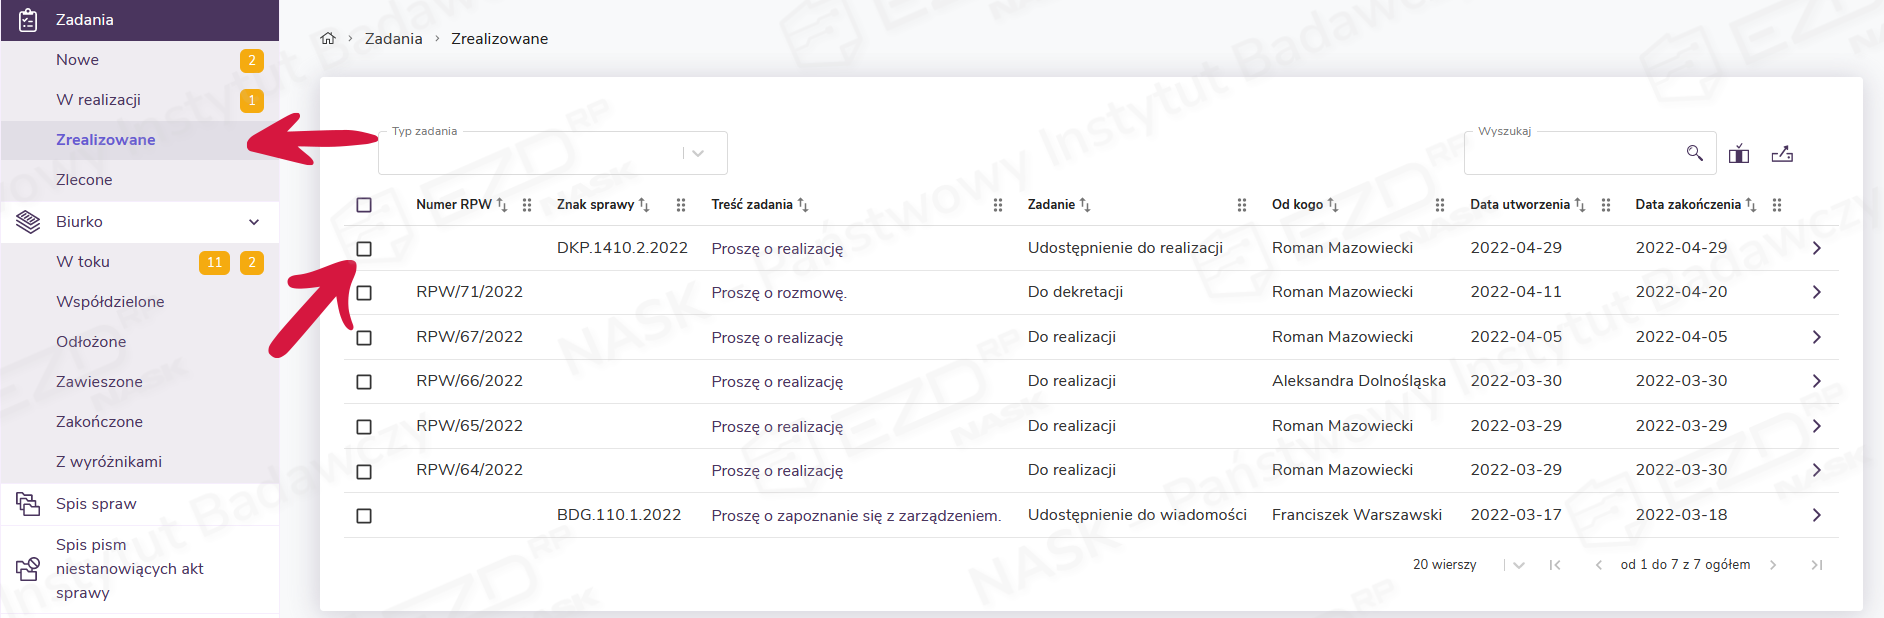Open Spis spraw in sidebar
The width and height of the screenshot is (1884, 618).
[96, 504]
